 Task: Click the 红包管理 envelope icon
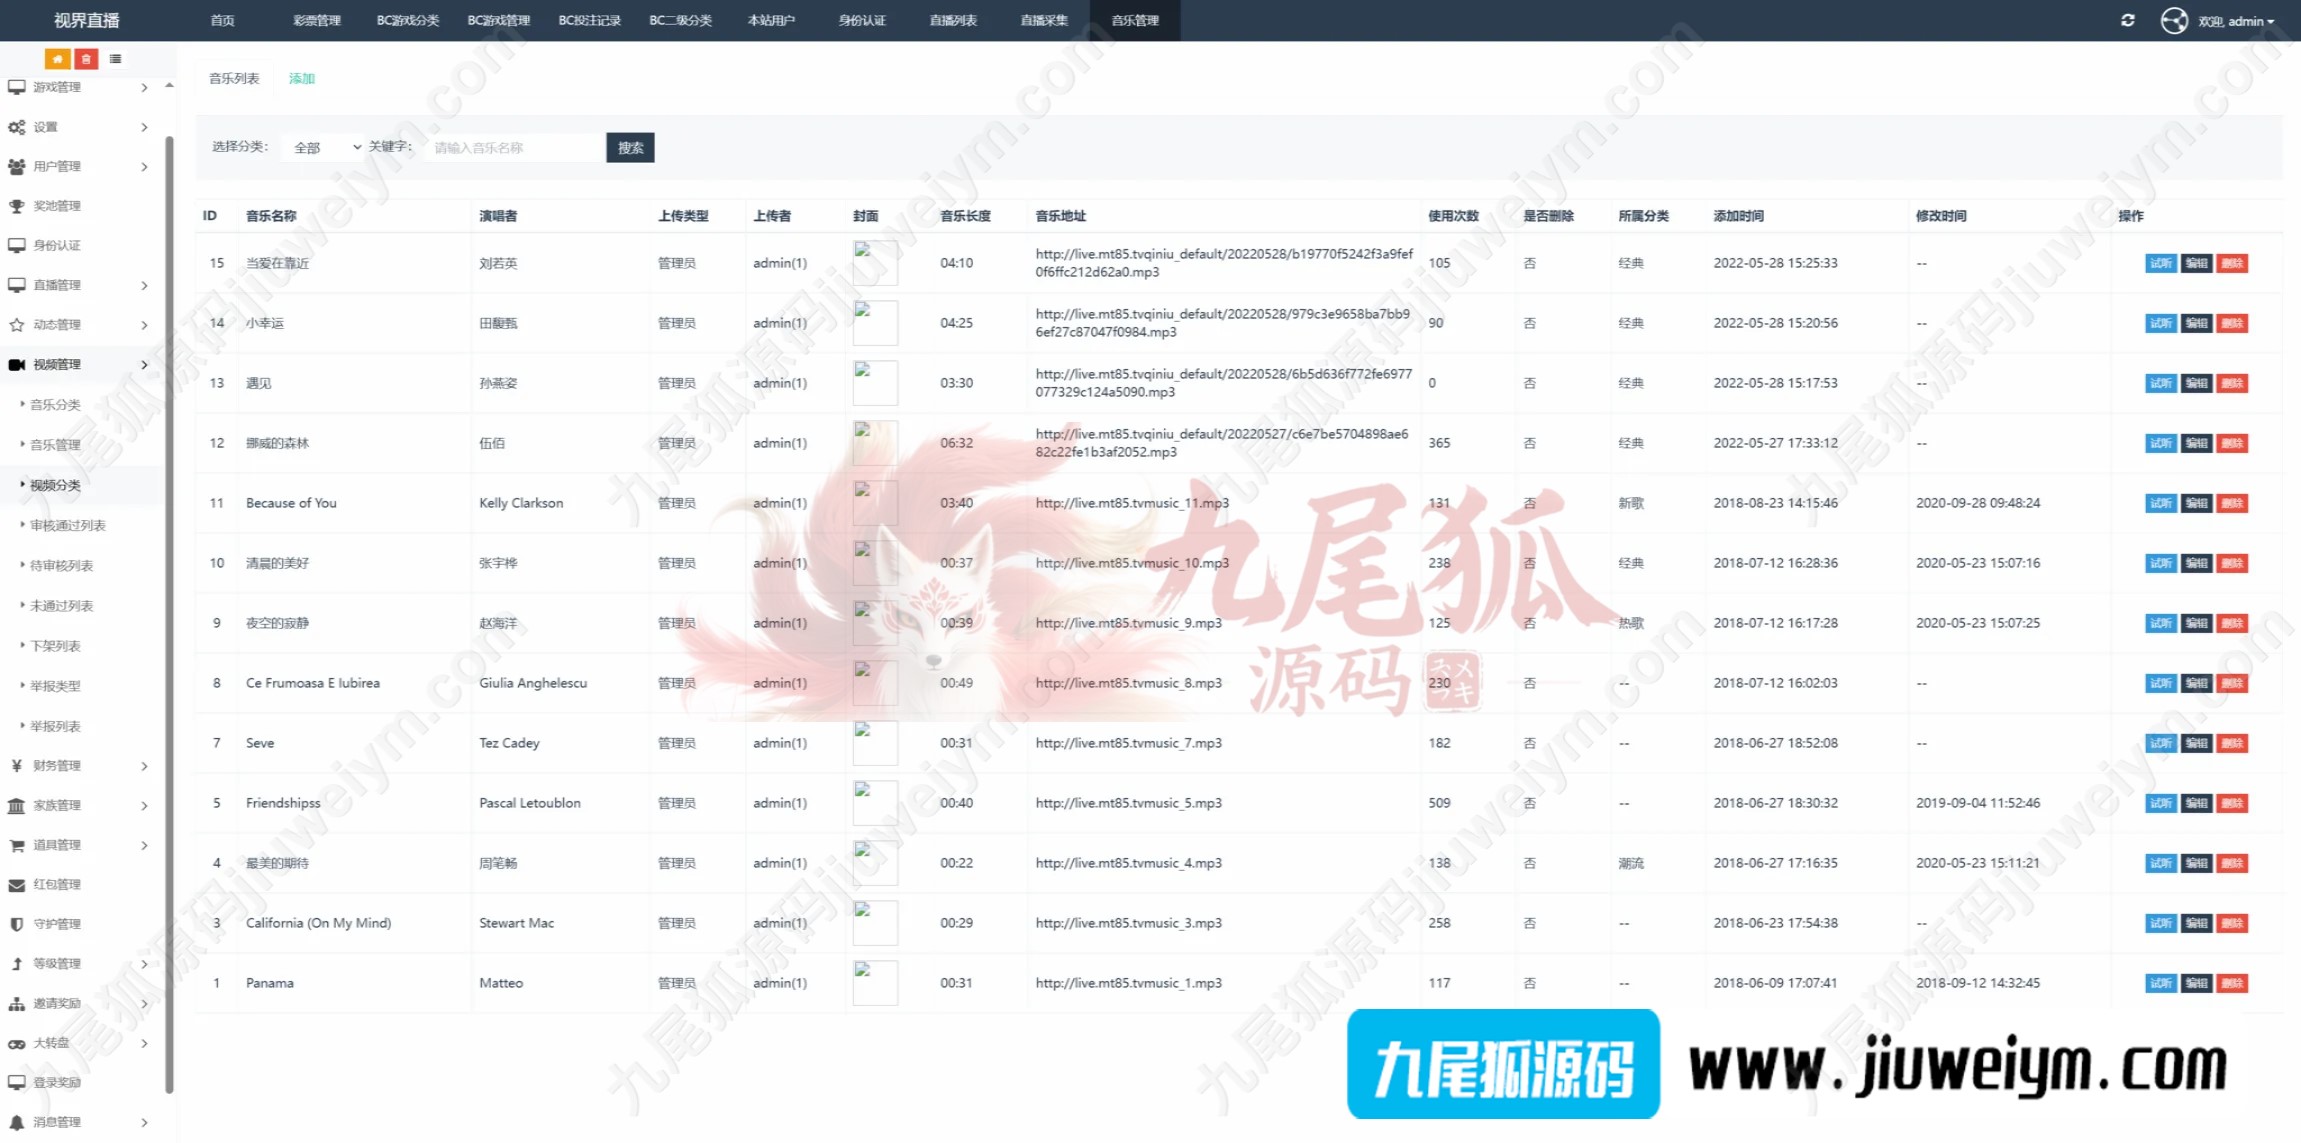17,885
